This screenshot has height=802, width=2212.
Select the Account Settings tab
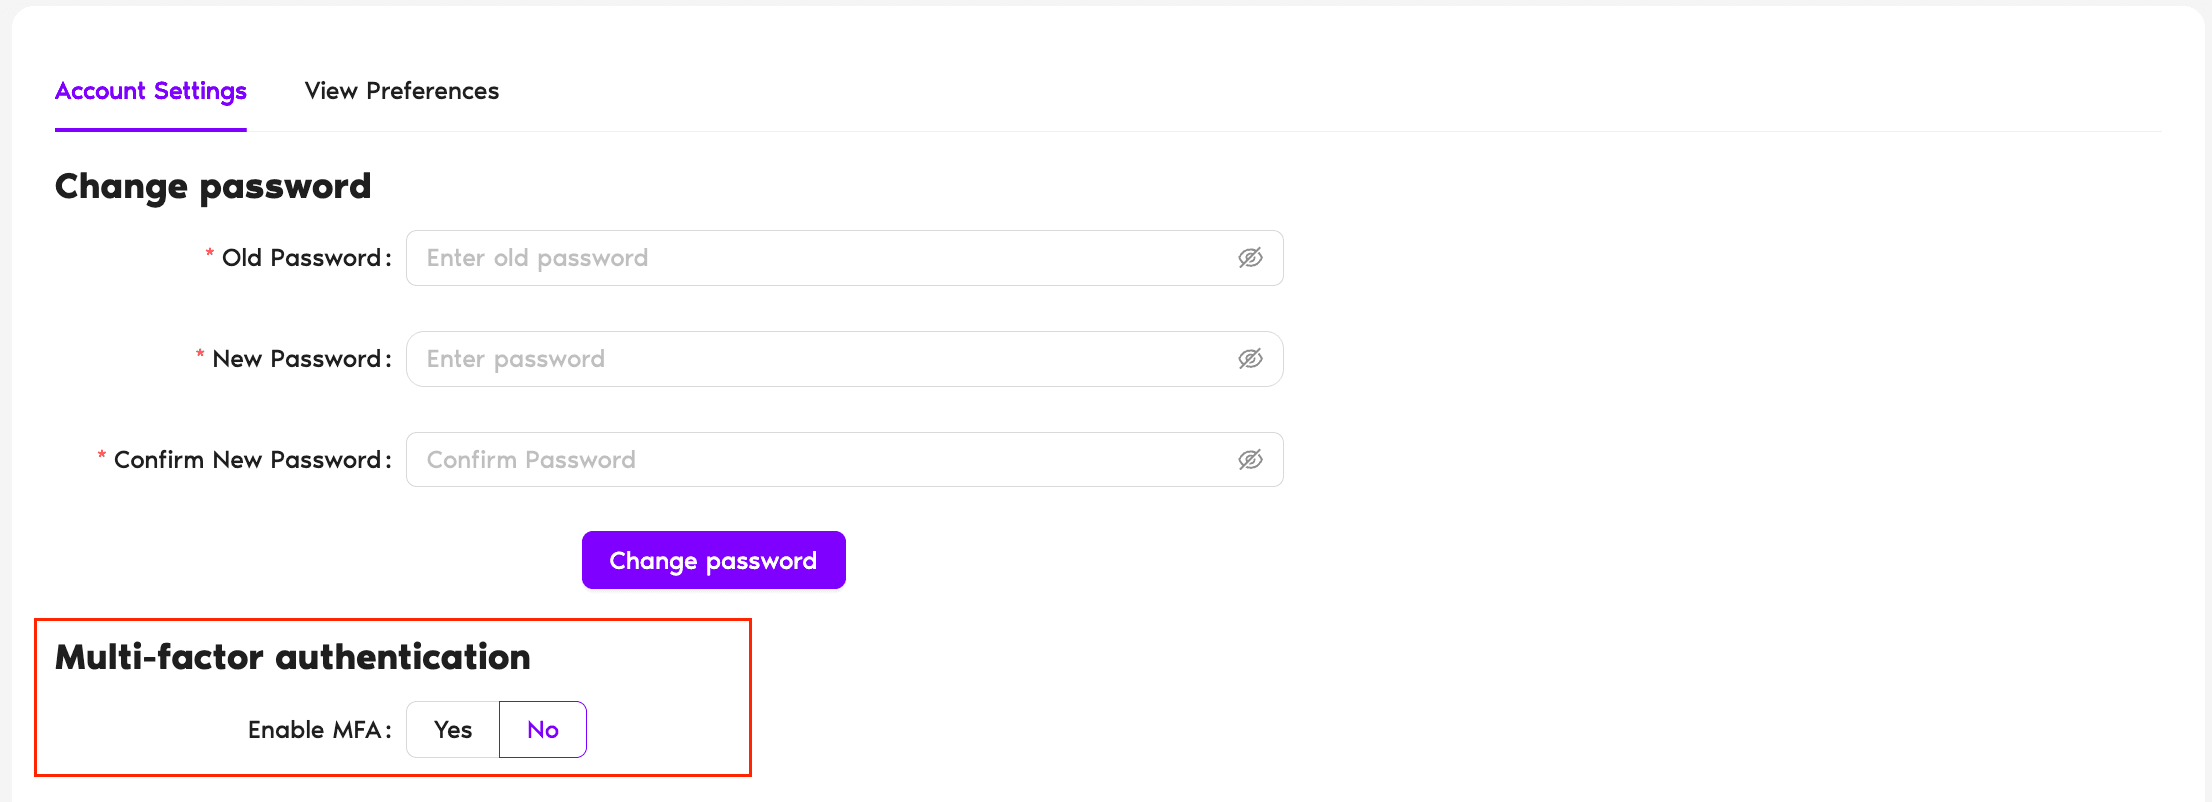(x=150, y=90)
